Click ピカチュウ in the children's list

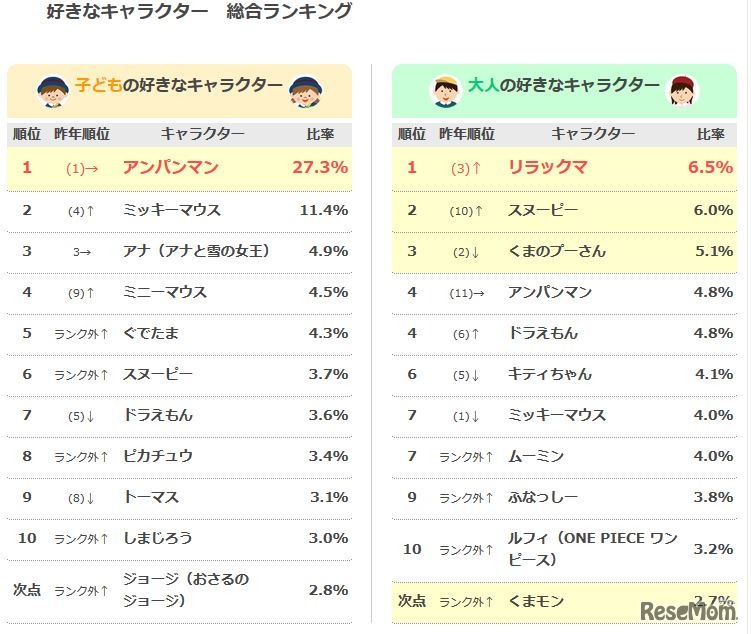click(x=158, y=456)
